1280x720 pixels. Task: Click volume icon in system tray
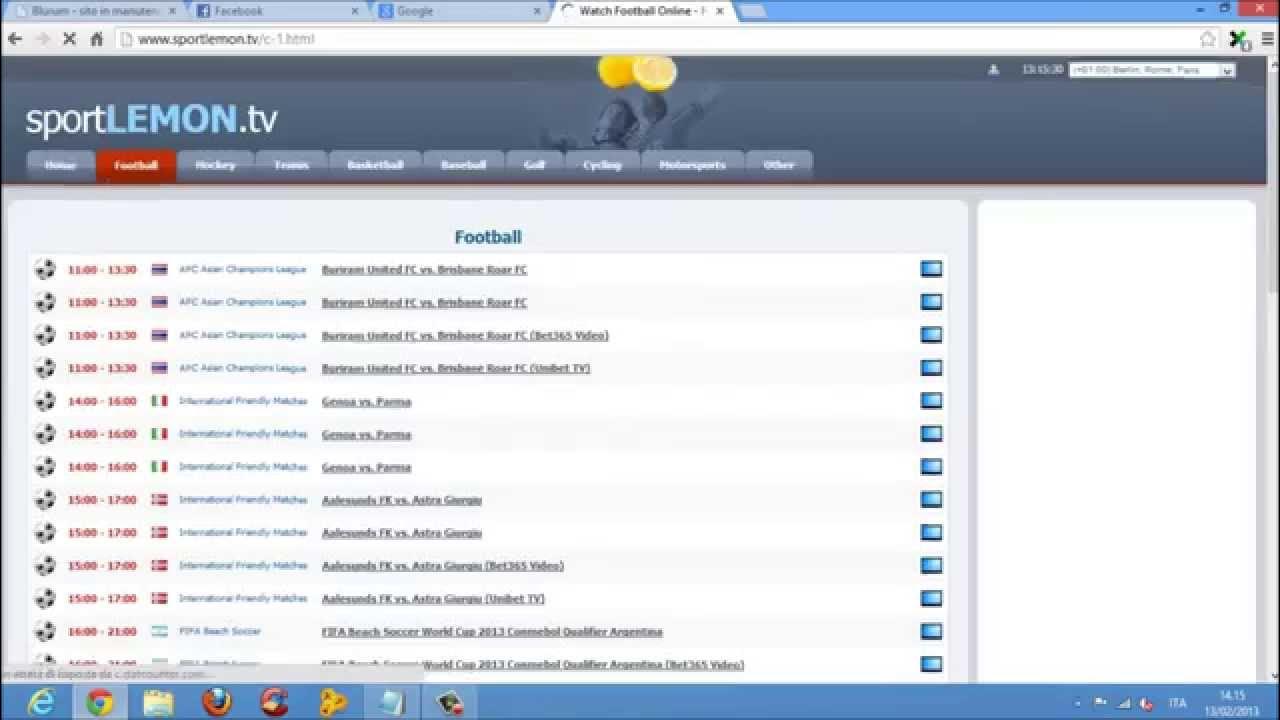click(1146, 703)
